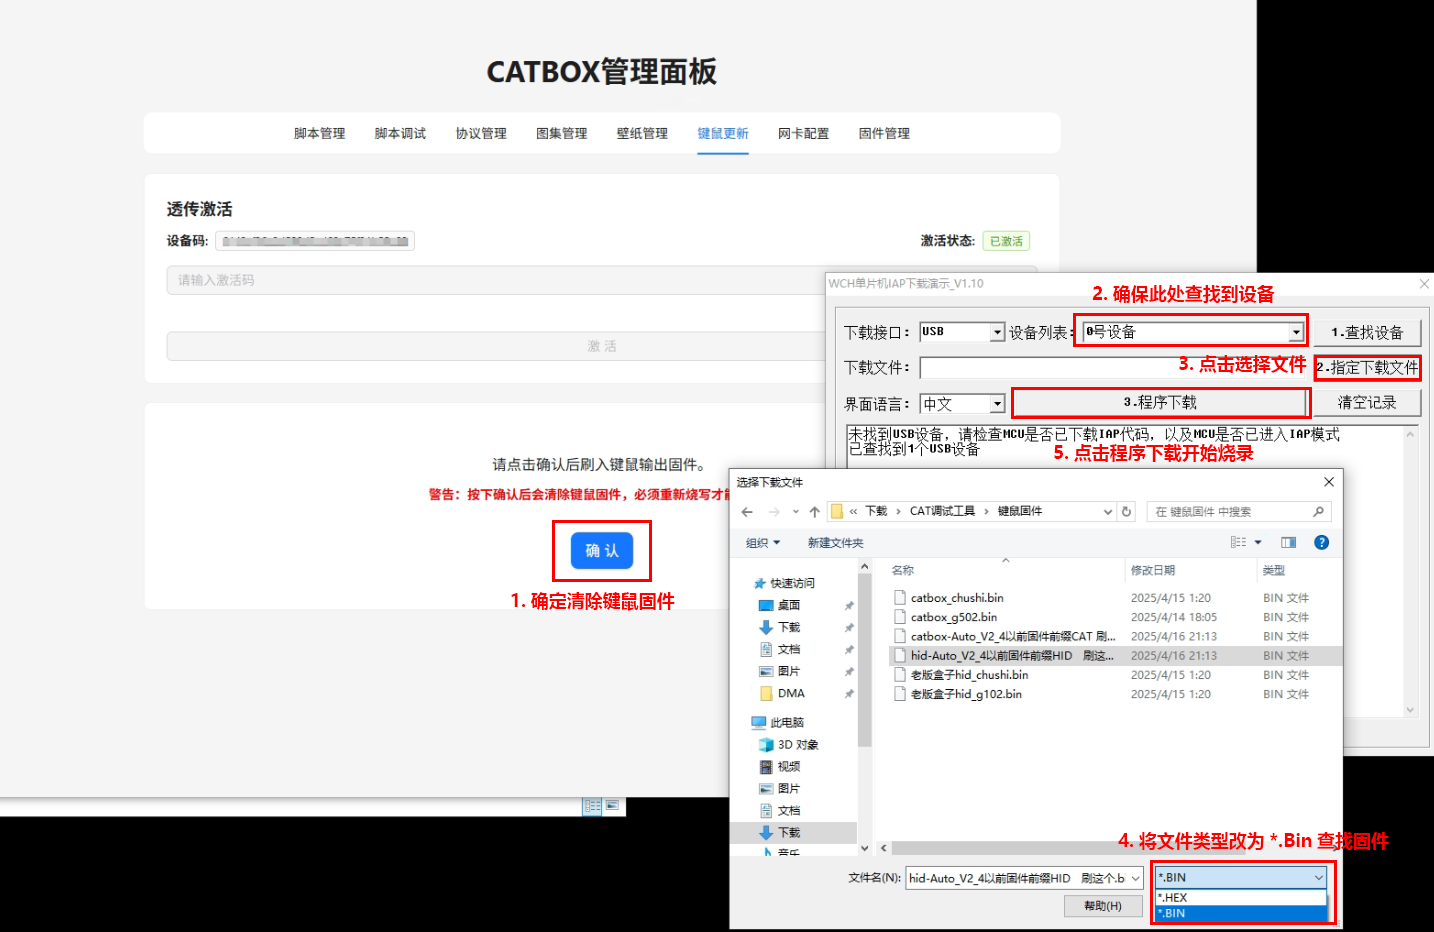
Task: Click 新建文件夹 in file dialog
Action: pos(835,543)
